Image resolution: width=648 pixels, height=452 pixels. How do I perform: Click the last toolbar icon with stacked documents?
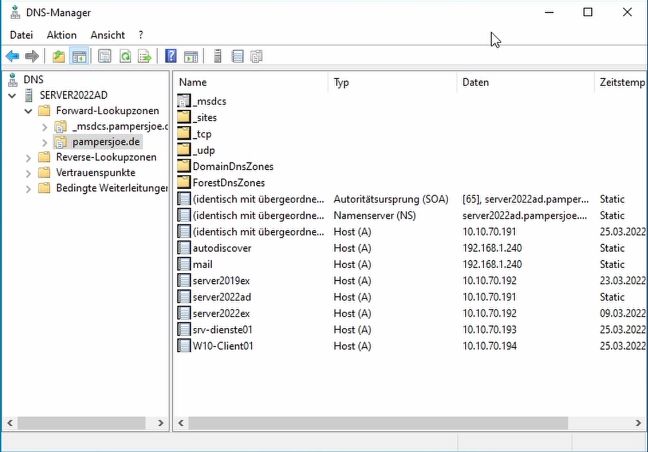pyautogui.click(x=257, y=56)
